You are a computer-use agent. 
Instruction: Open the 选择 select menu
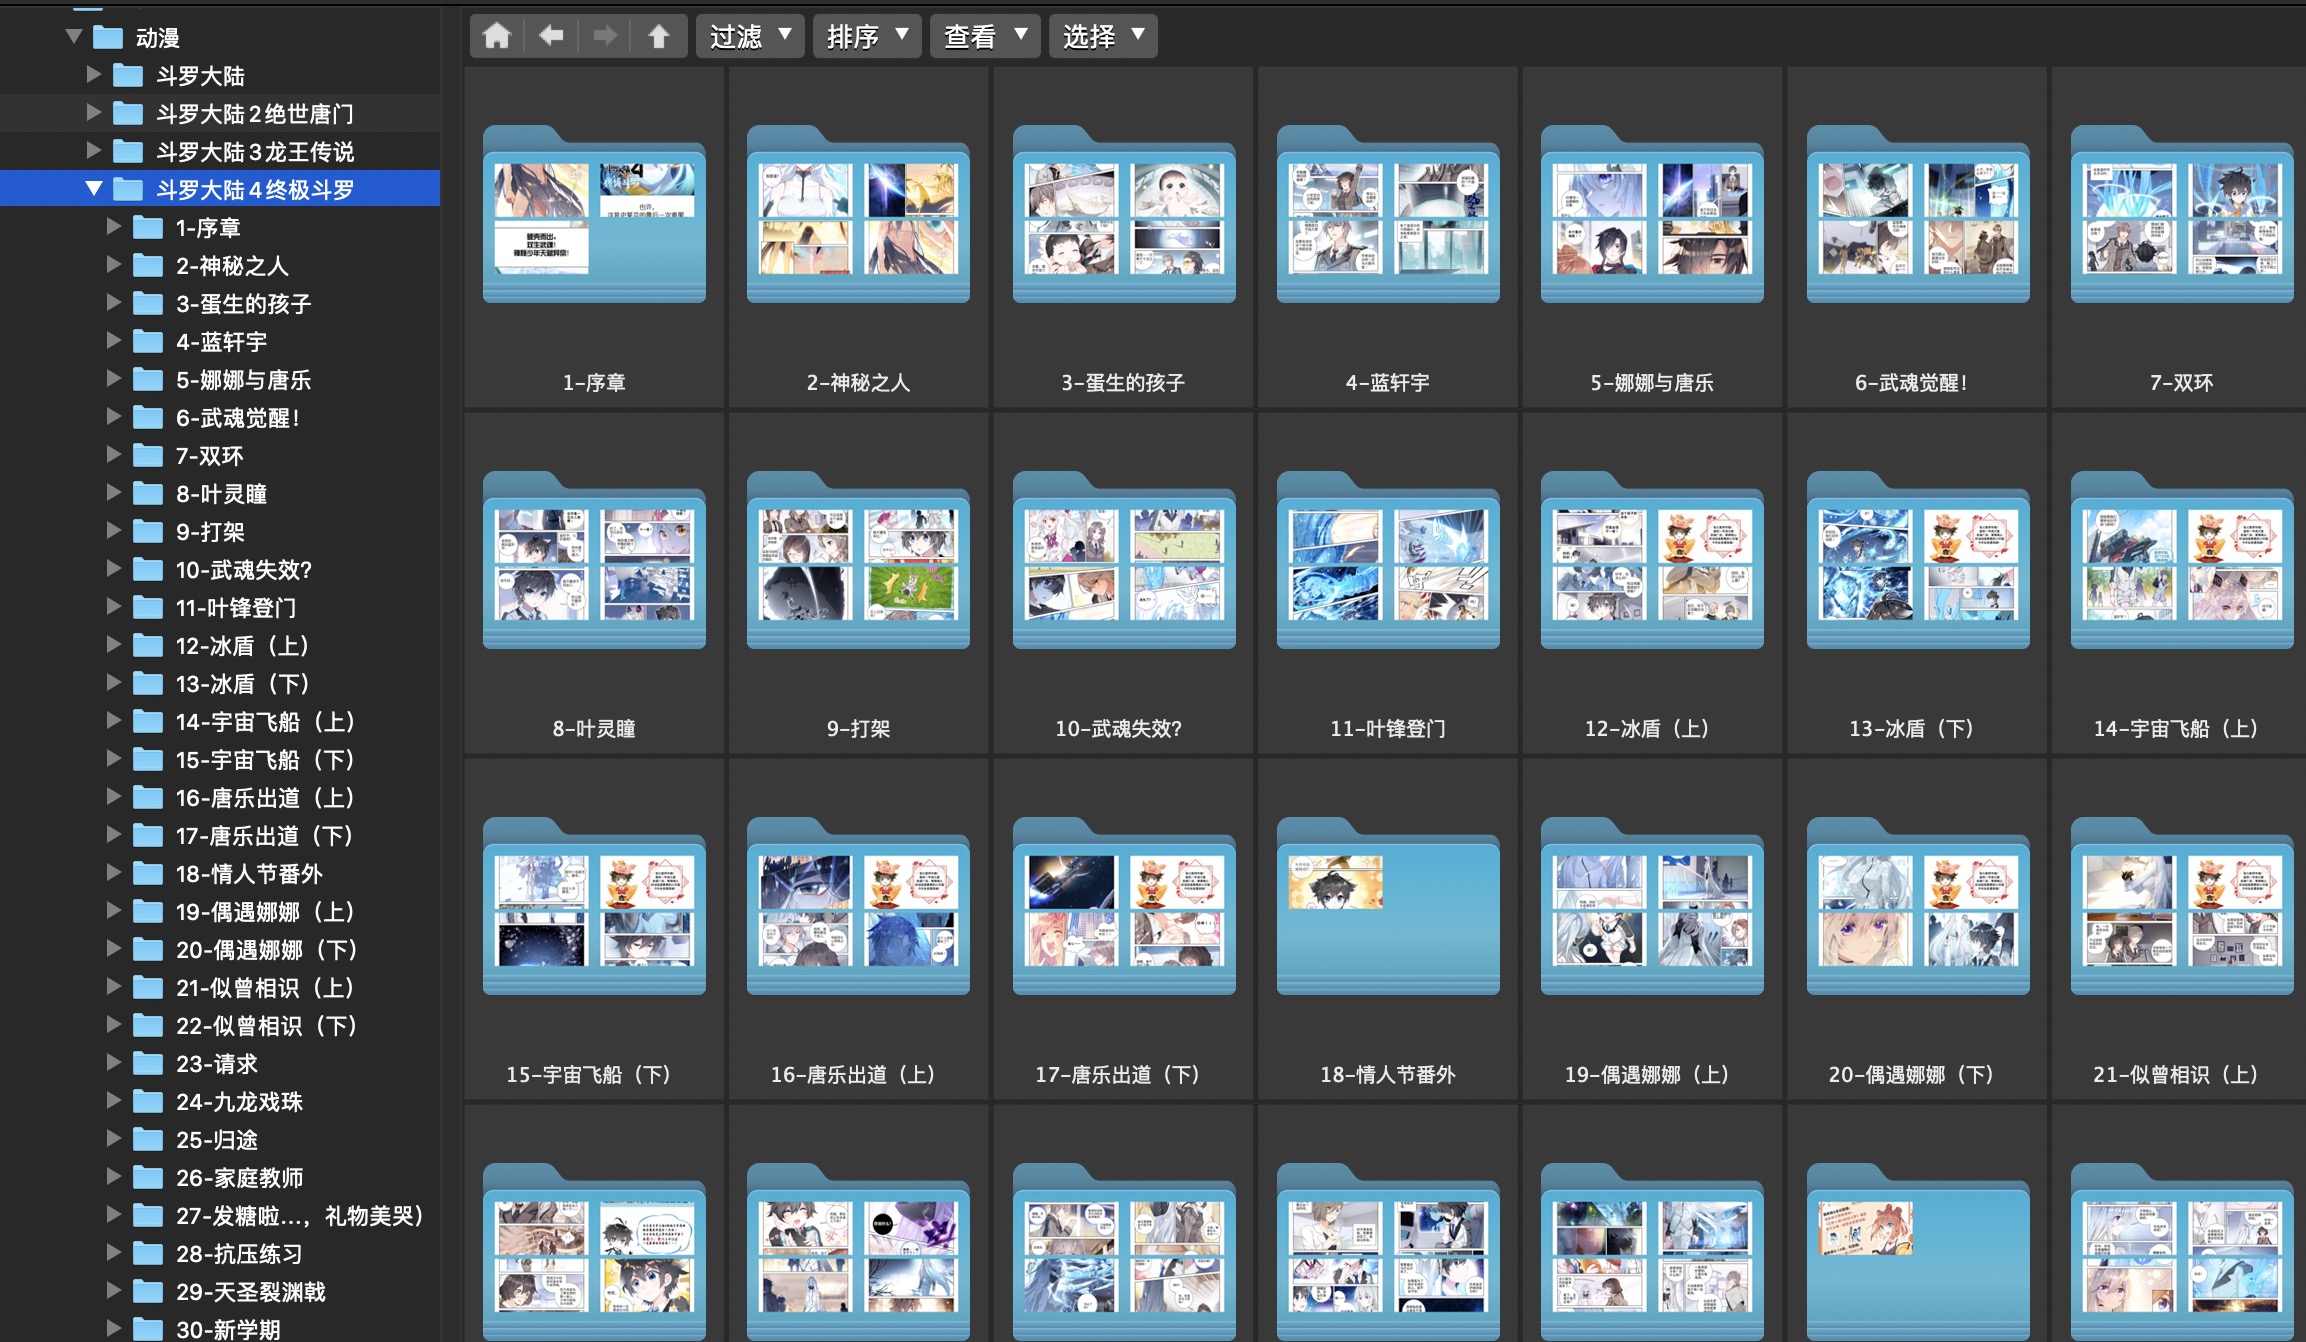[1102, 37]
